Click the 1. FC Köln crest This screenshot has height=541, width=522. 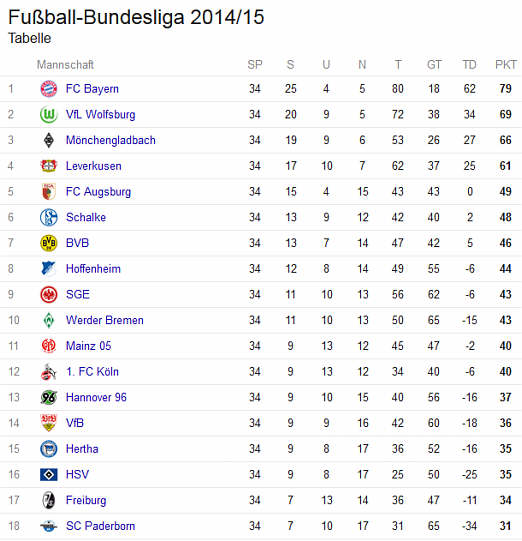(49, 372)
